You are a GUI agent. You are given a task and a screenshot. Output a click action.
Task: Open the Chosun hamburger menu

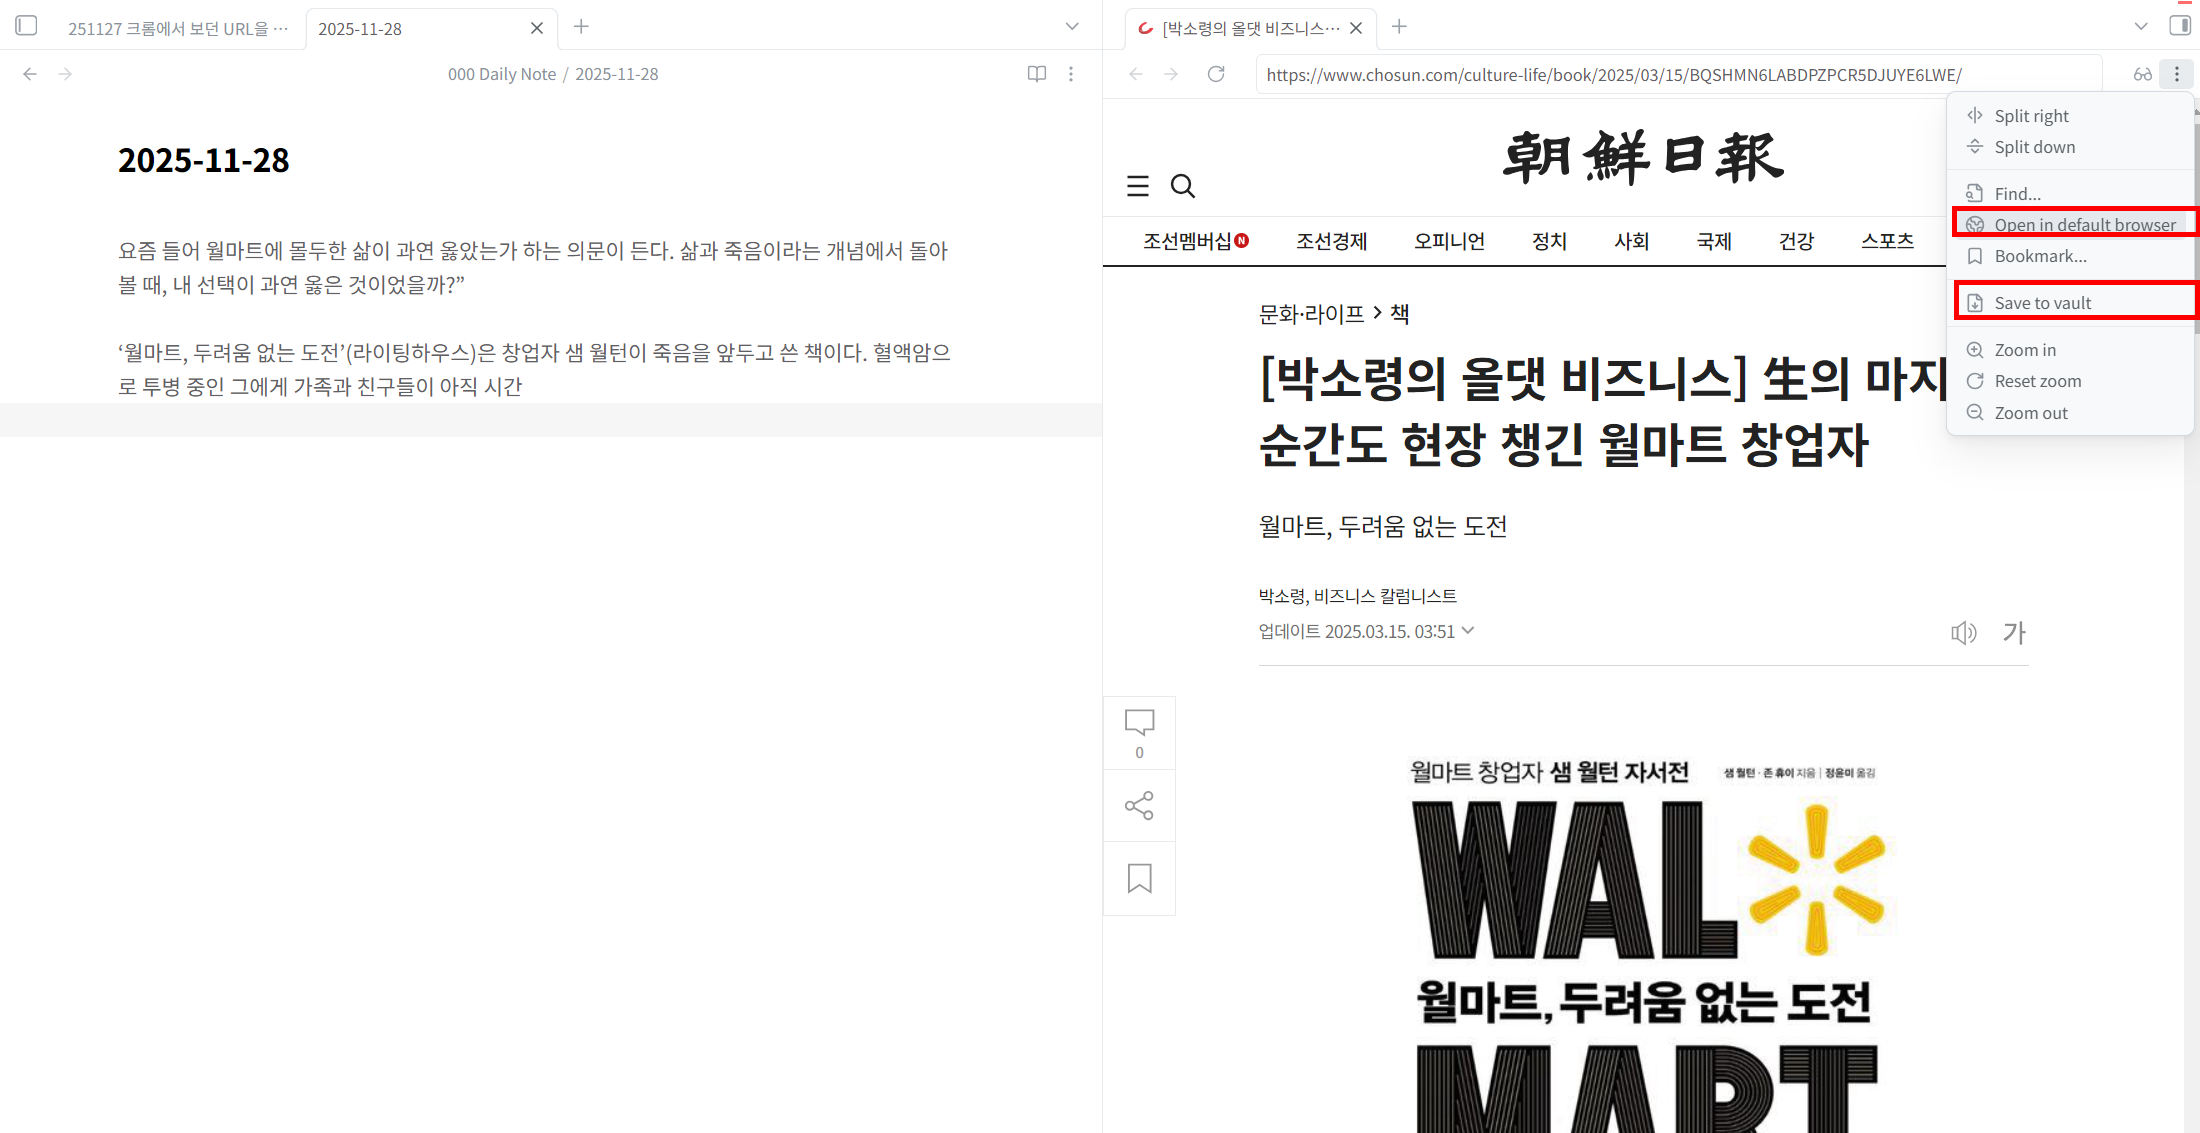pyautogui.click(x=1138, y=186)
